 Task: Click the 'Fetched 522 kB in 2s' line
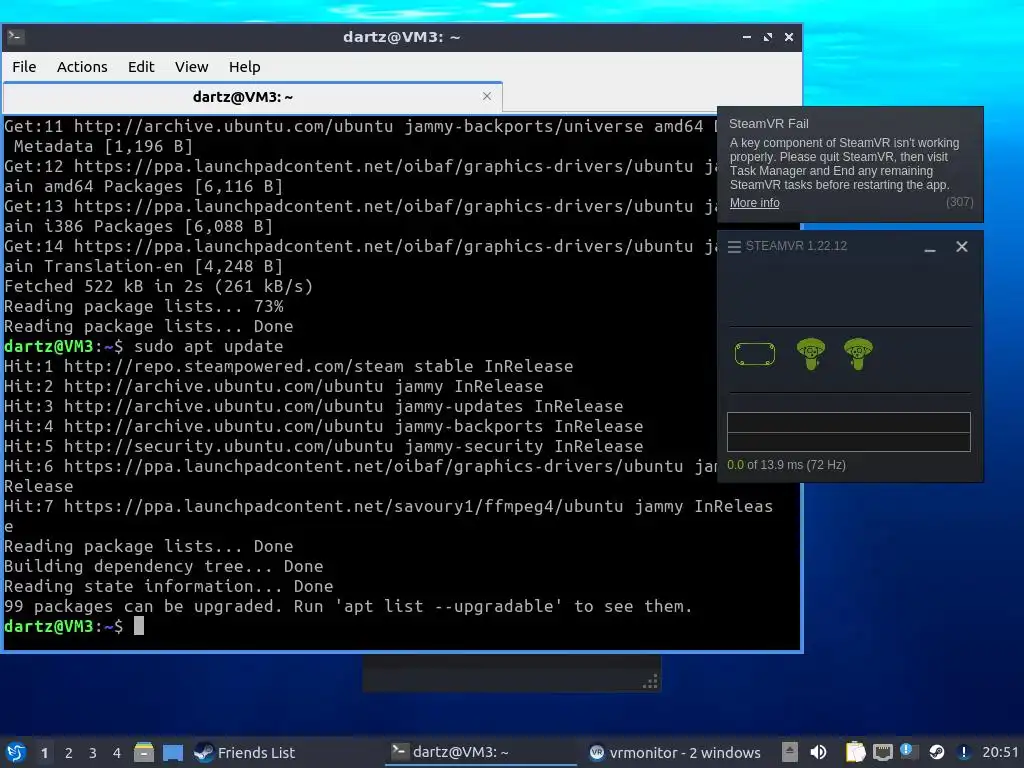click(x=159, y=286)
